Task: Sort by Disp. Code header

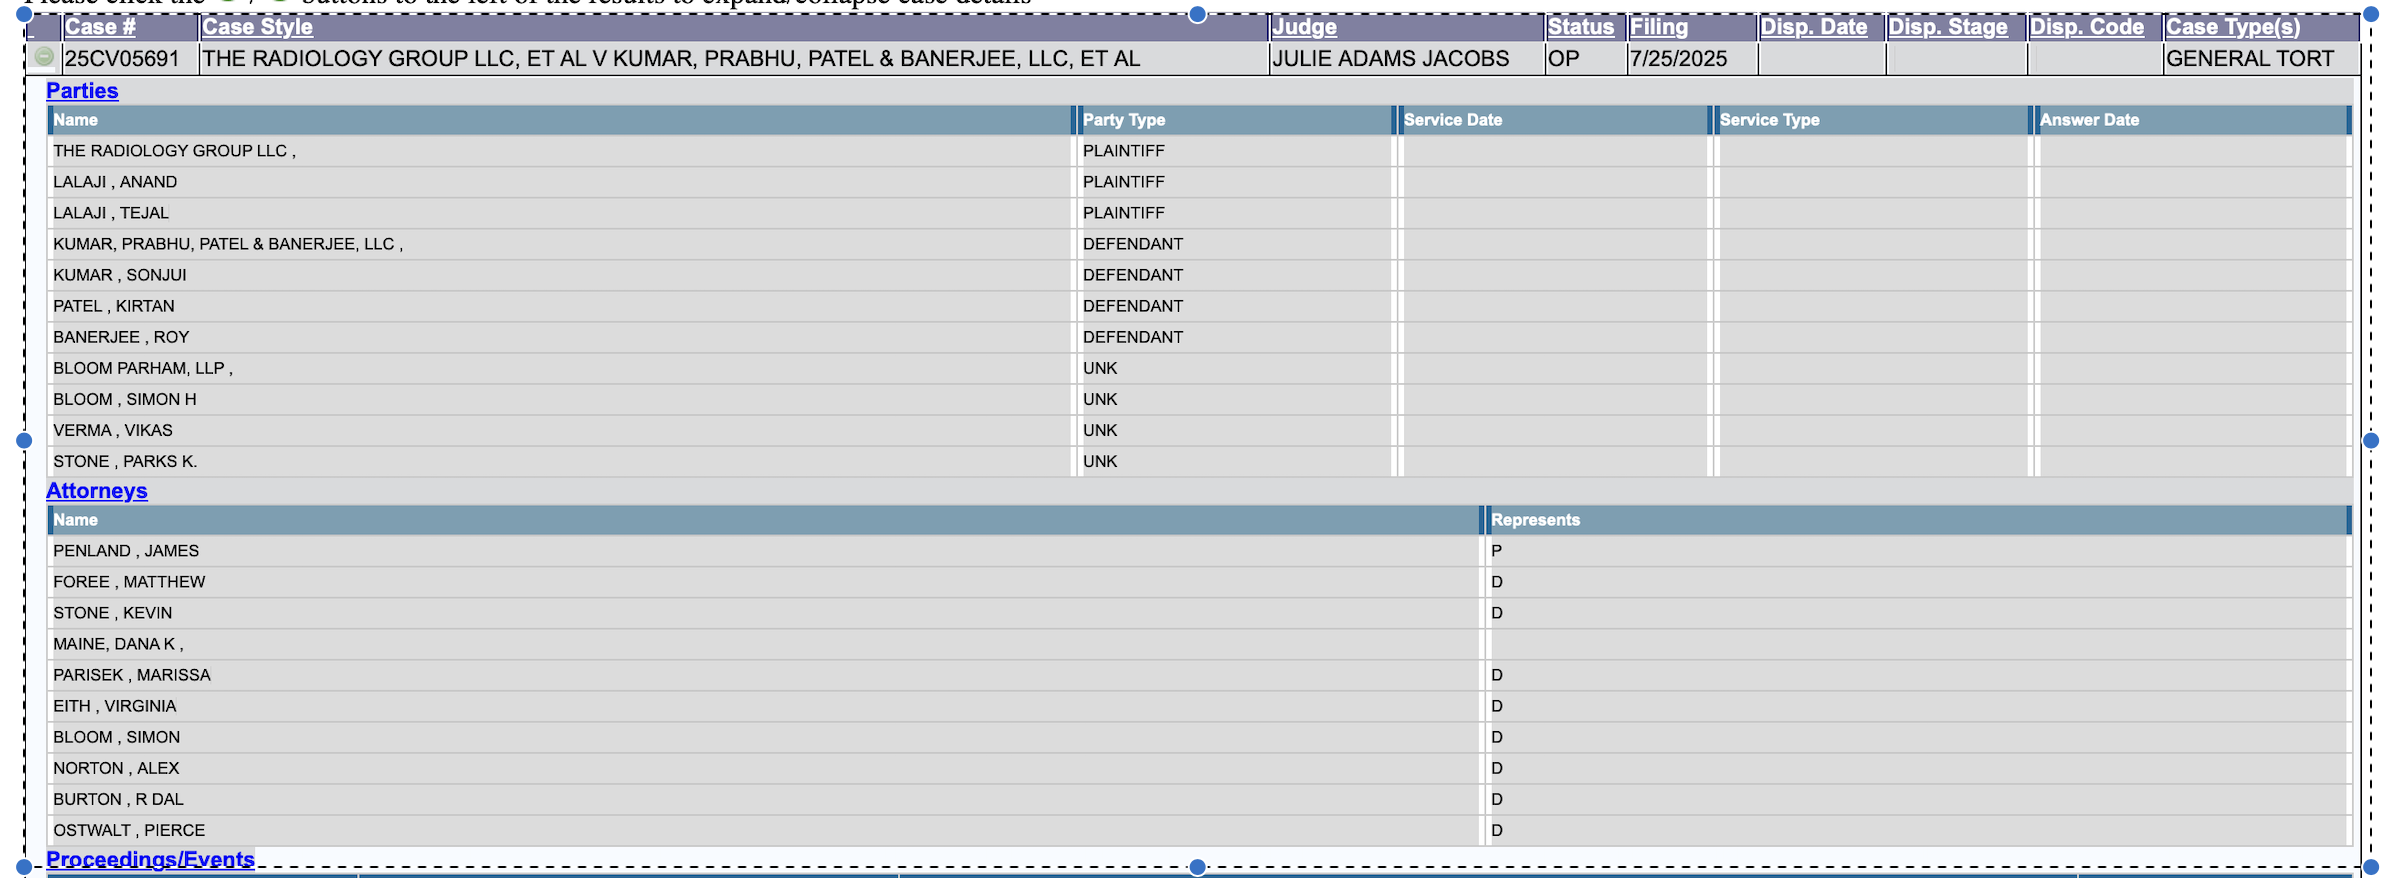Action: pos(2087,27)
